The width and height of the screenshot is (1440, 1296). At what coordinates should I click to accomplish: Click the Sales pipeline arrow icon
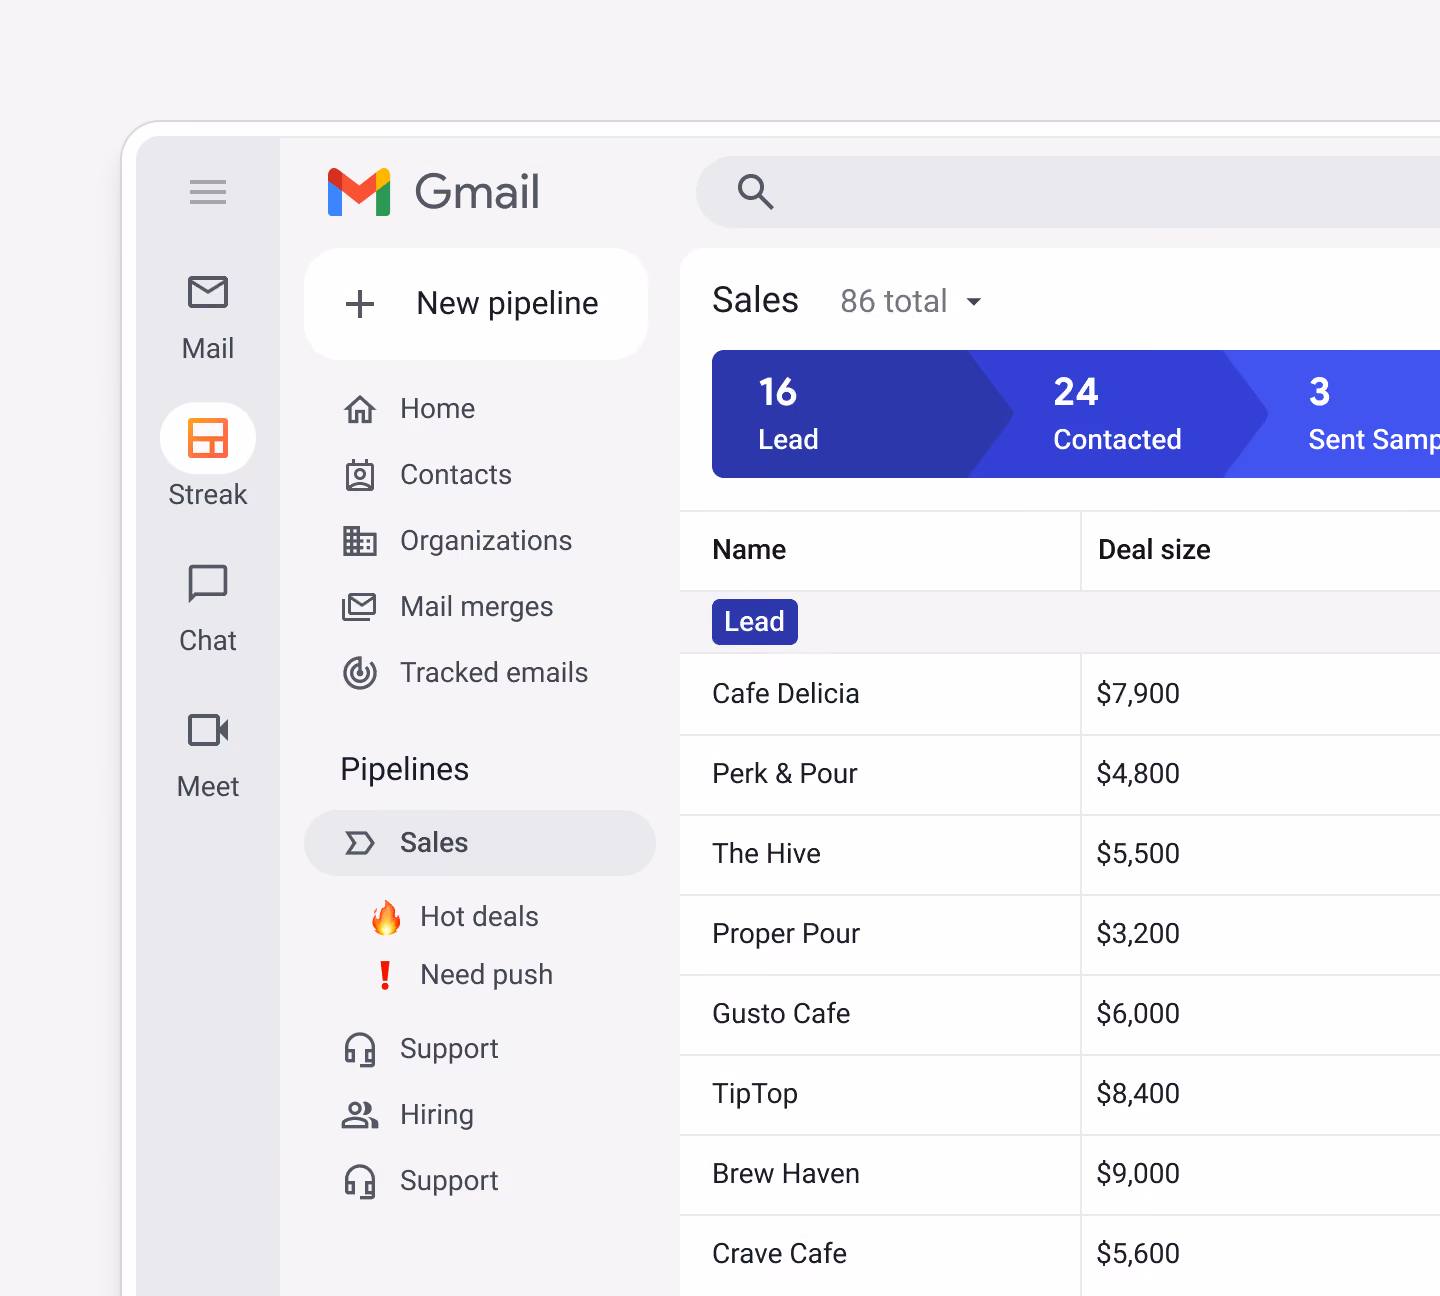pos(360,843)
